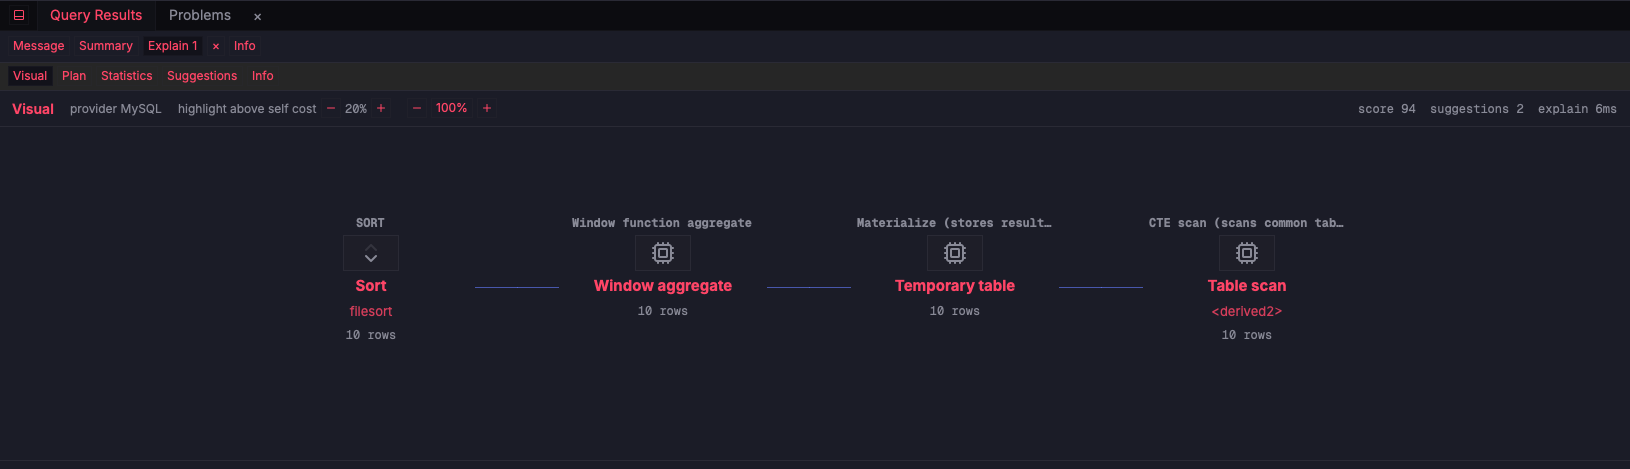This screenshot has width=1630, height=469.
Task: Click the Temporary table node chip icon
Action: (955, 253)
